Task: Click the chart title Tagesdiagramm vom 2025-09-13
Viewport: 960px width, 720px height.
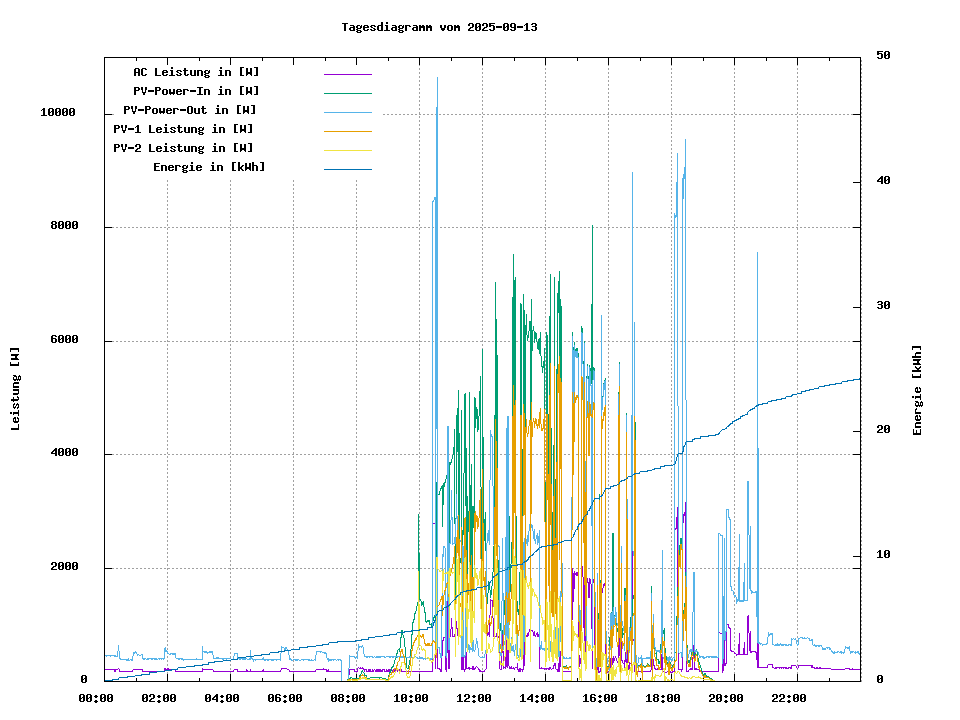Action: [439, 27]
